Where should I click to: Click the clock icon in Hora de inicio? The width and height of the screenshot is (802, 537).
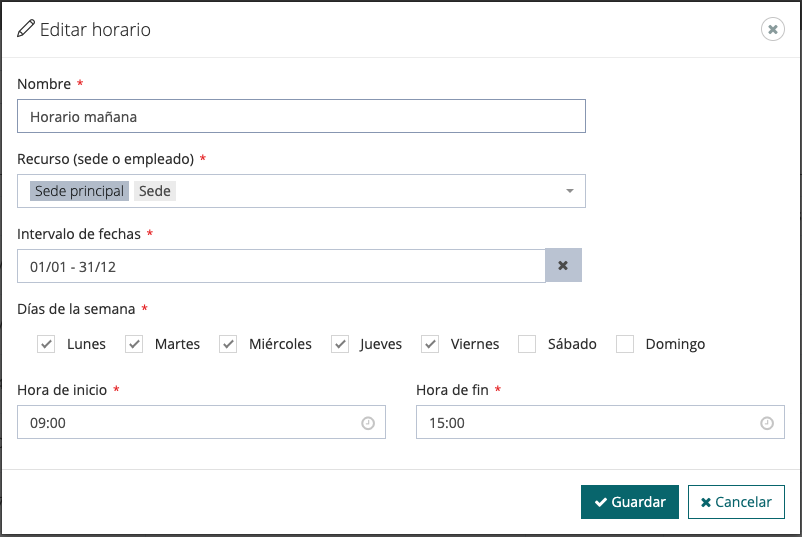(x=368, y=423)
